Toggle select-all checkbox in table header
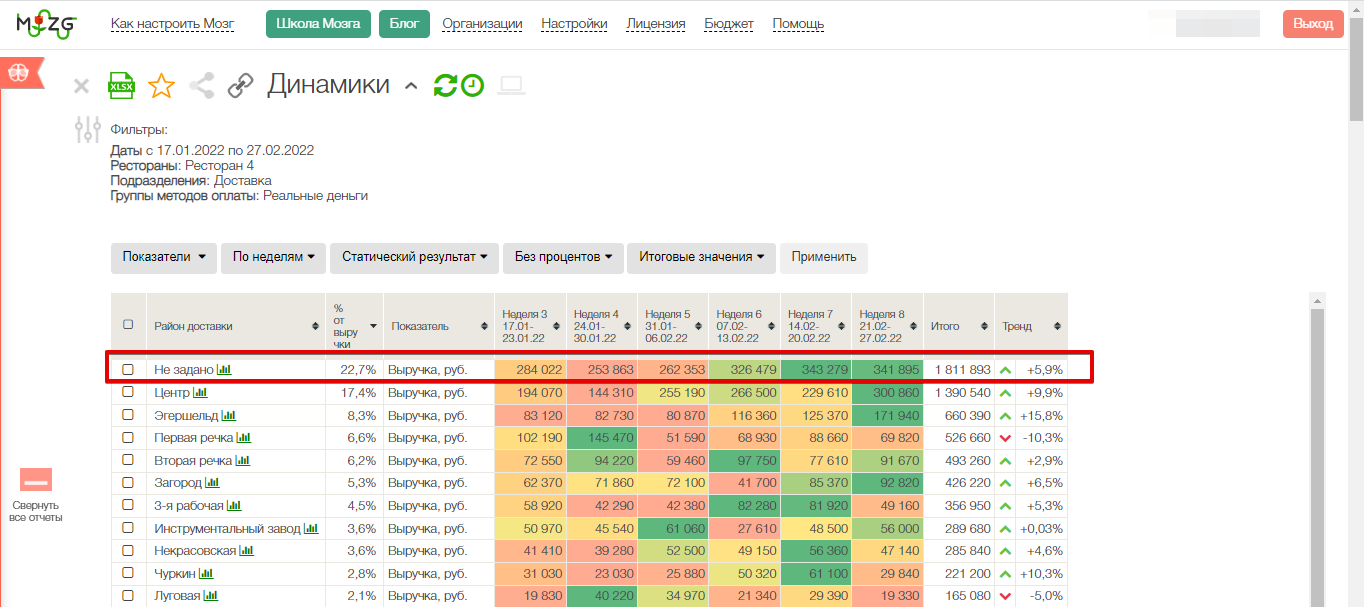This screenshot has height=607, width=1364. (128, 325)
